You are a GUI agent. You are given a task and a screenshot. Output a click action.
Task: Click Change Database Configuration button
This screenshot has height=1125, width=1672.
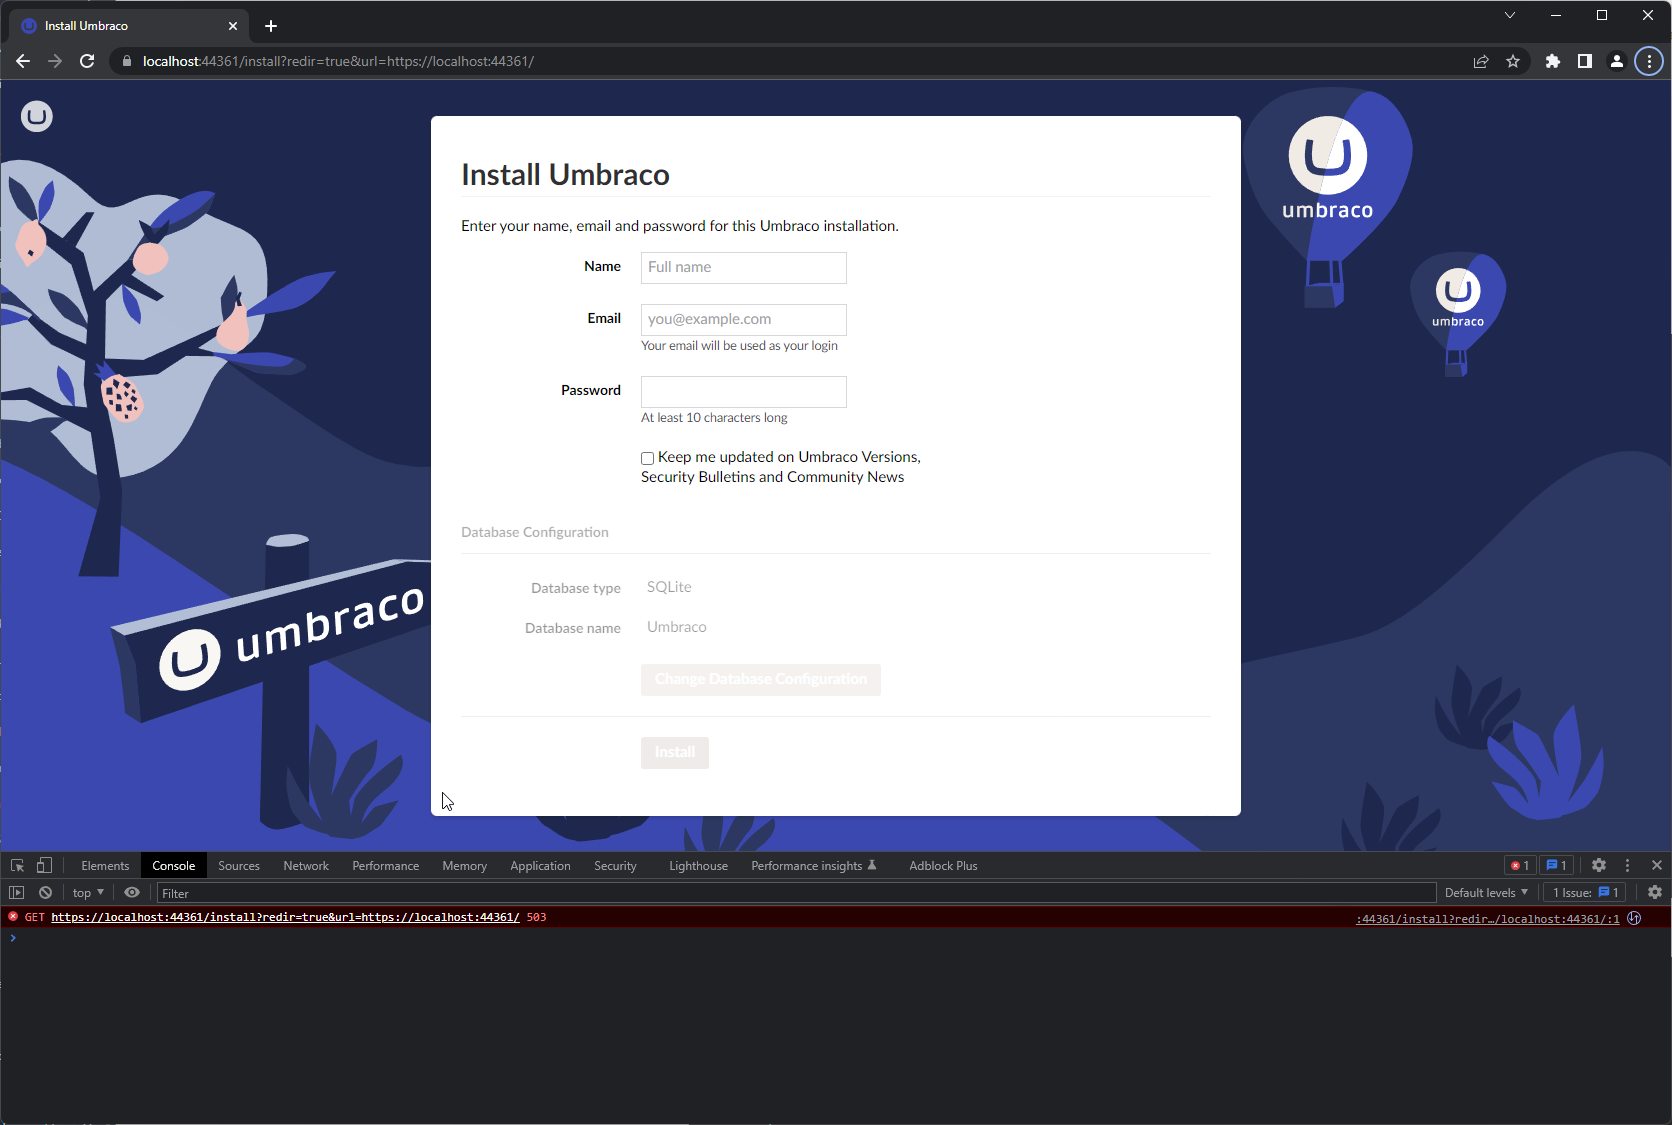coord(761,680)
